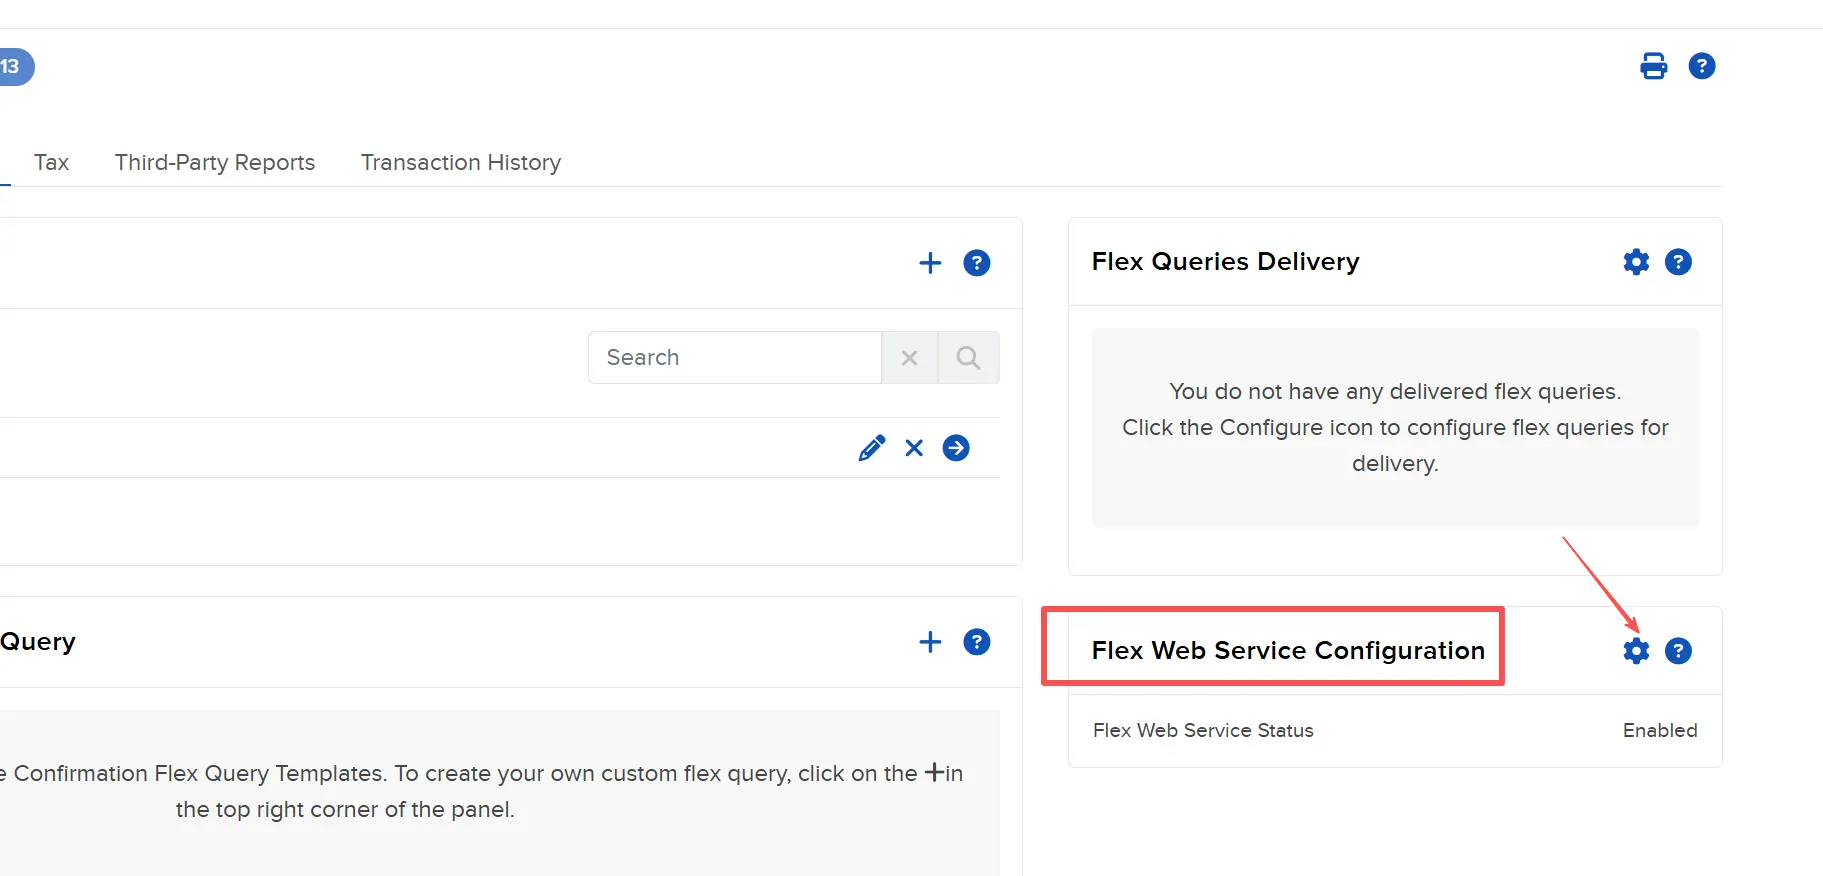1823x876 pixels.
Task: Create a custom query in the lower Query panel
Action: click(x=930, y=642)
